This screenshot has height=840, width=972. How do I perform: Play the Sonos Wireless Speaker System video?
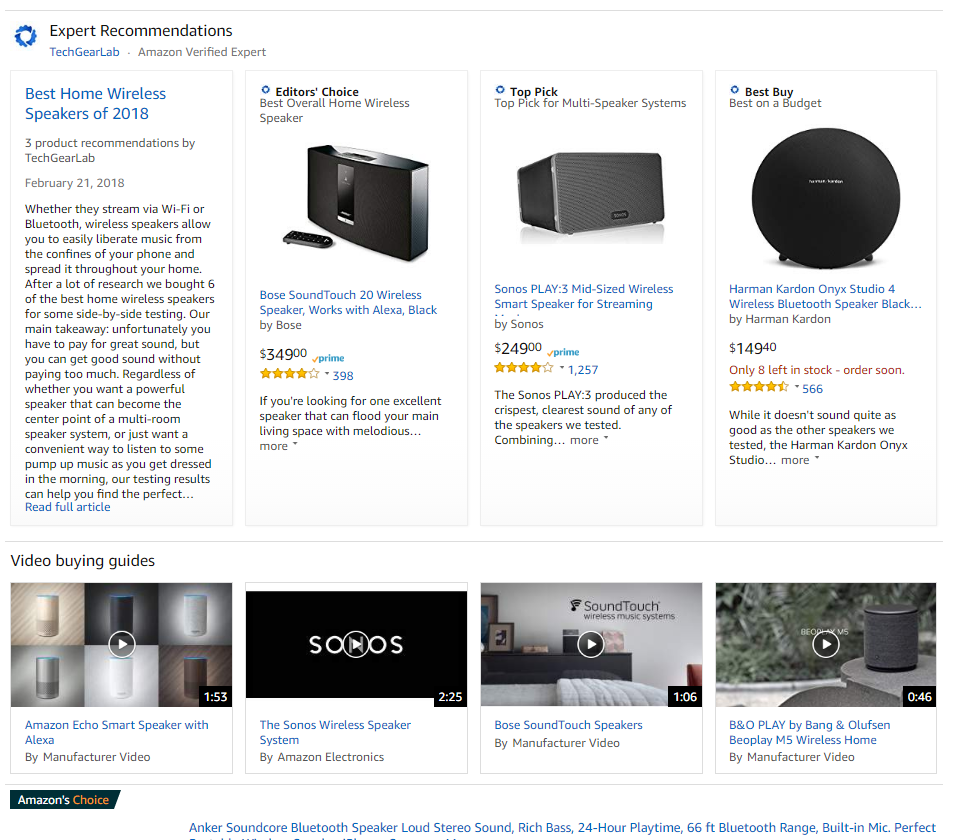pyautogui.click(x=356, y=644)
